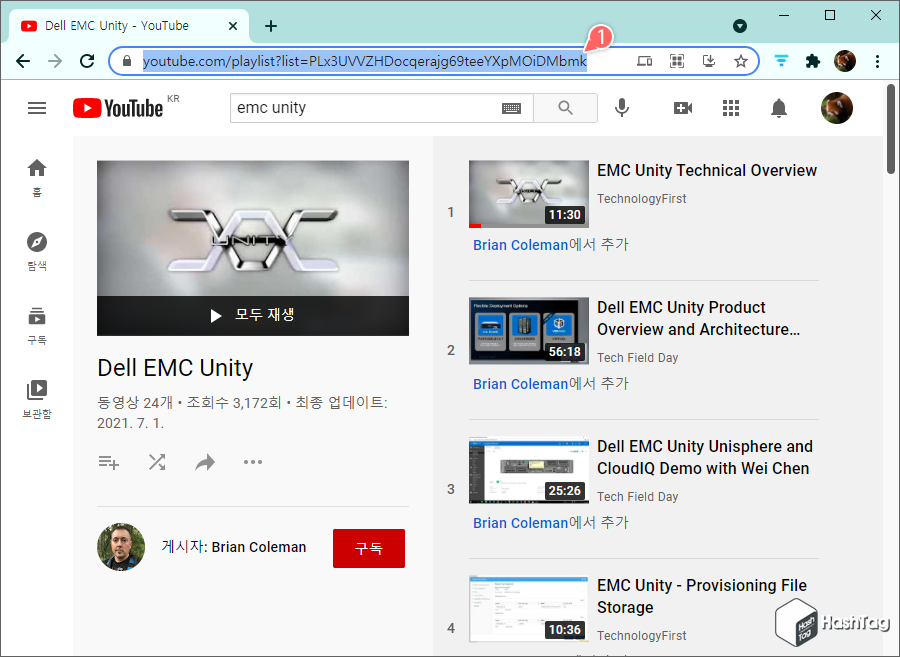Click the page vertical scrollbar thumb
This screenshot has width=900, height=657.
pos(890,129)
